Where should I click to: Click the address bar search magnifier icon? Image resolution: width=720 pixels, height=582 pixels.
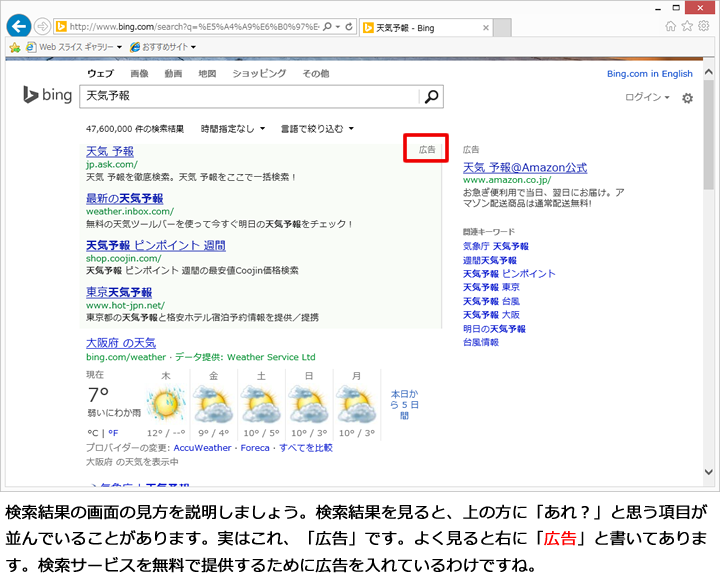[x=327, y=27]
